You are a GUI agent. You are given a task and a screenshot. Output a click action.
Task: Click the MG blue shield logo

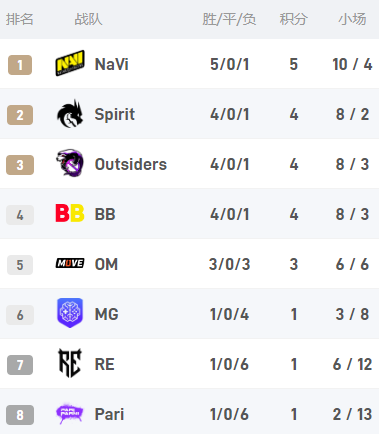tap(70, 313)
